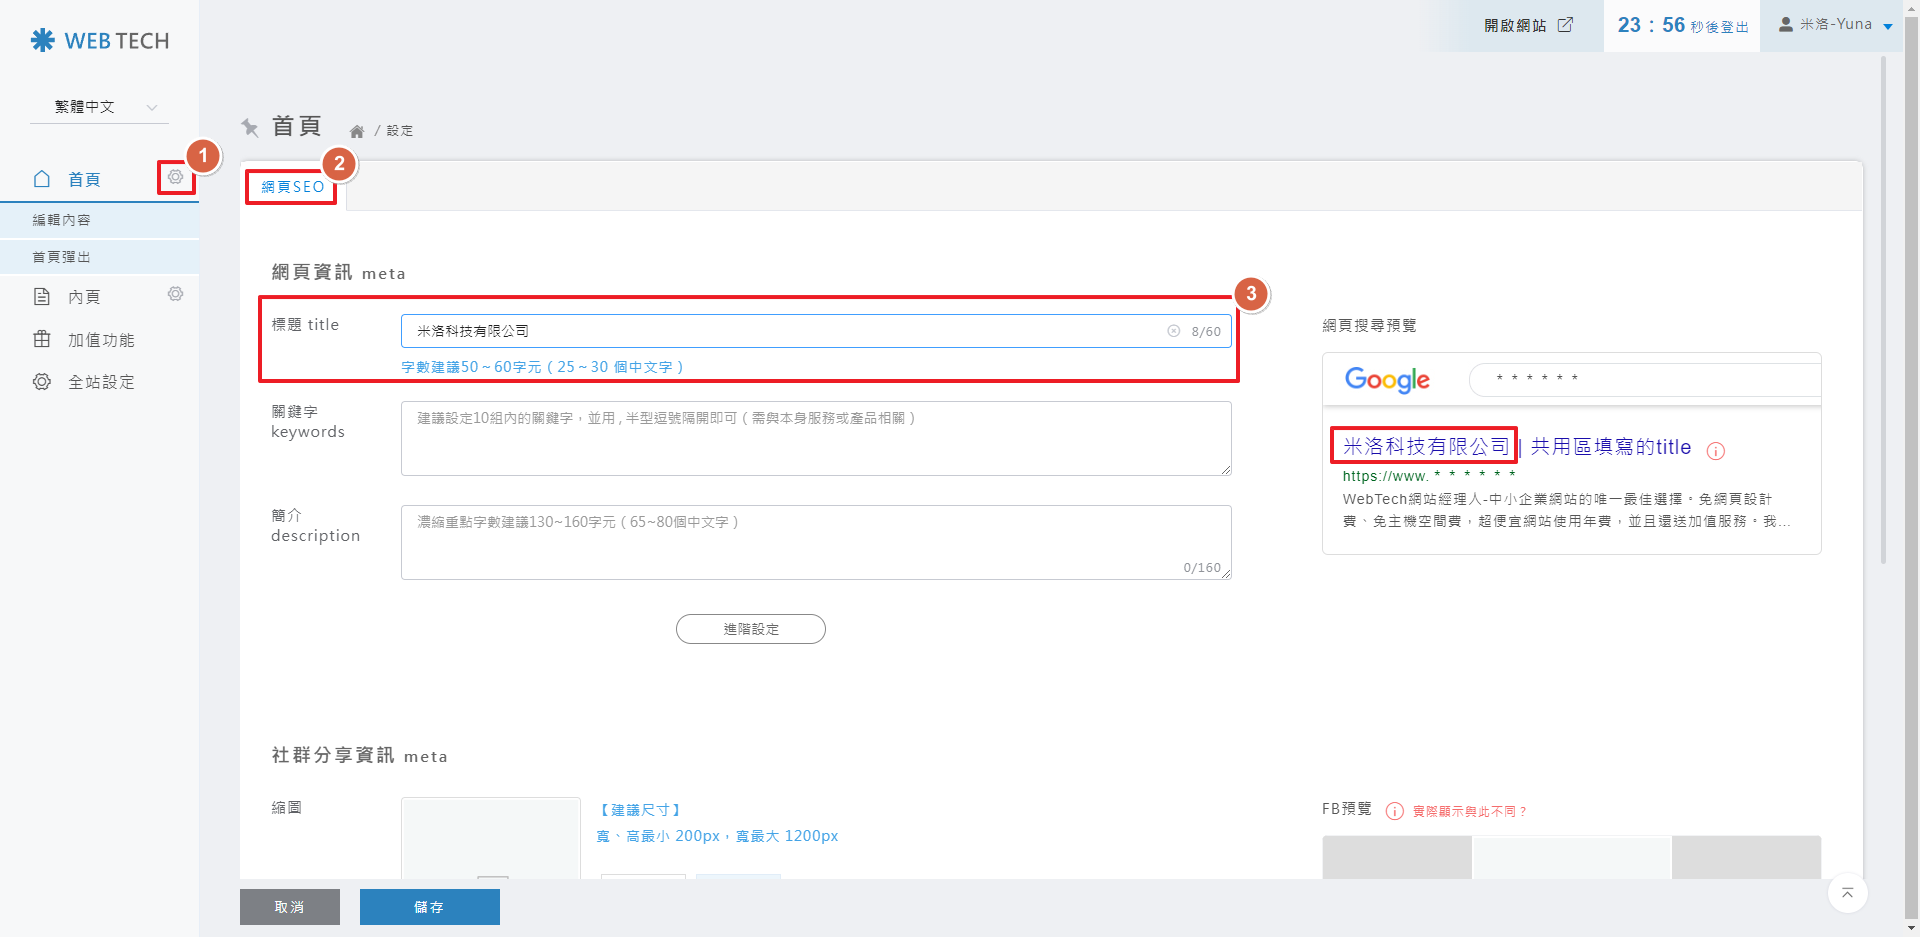1920x937 pixels.
Task: Click the info icon next to the preview title
Action: [x=1715, y=451]
